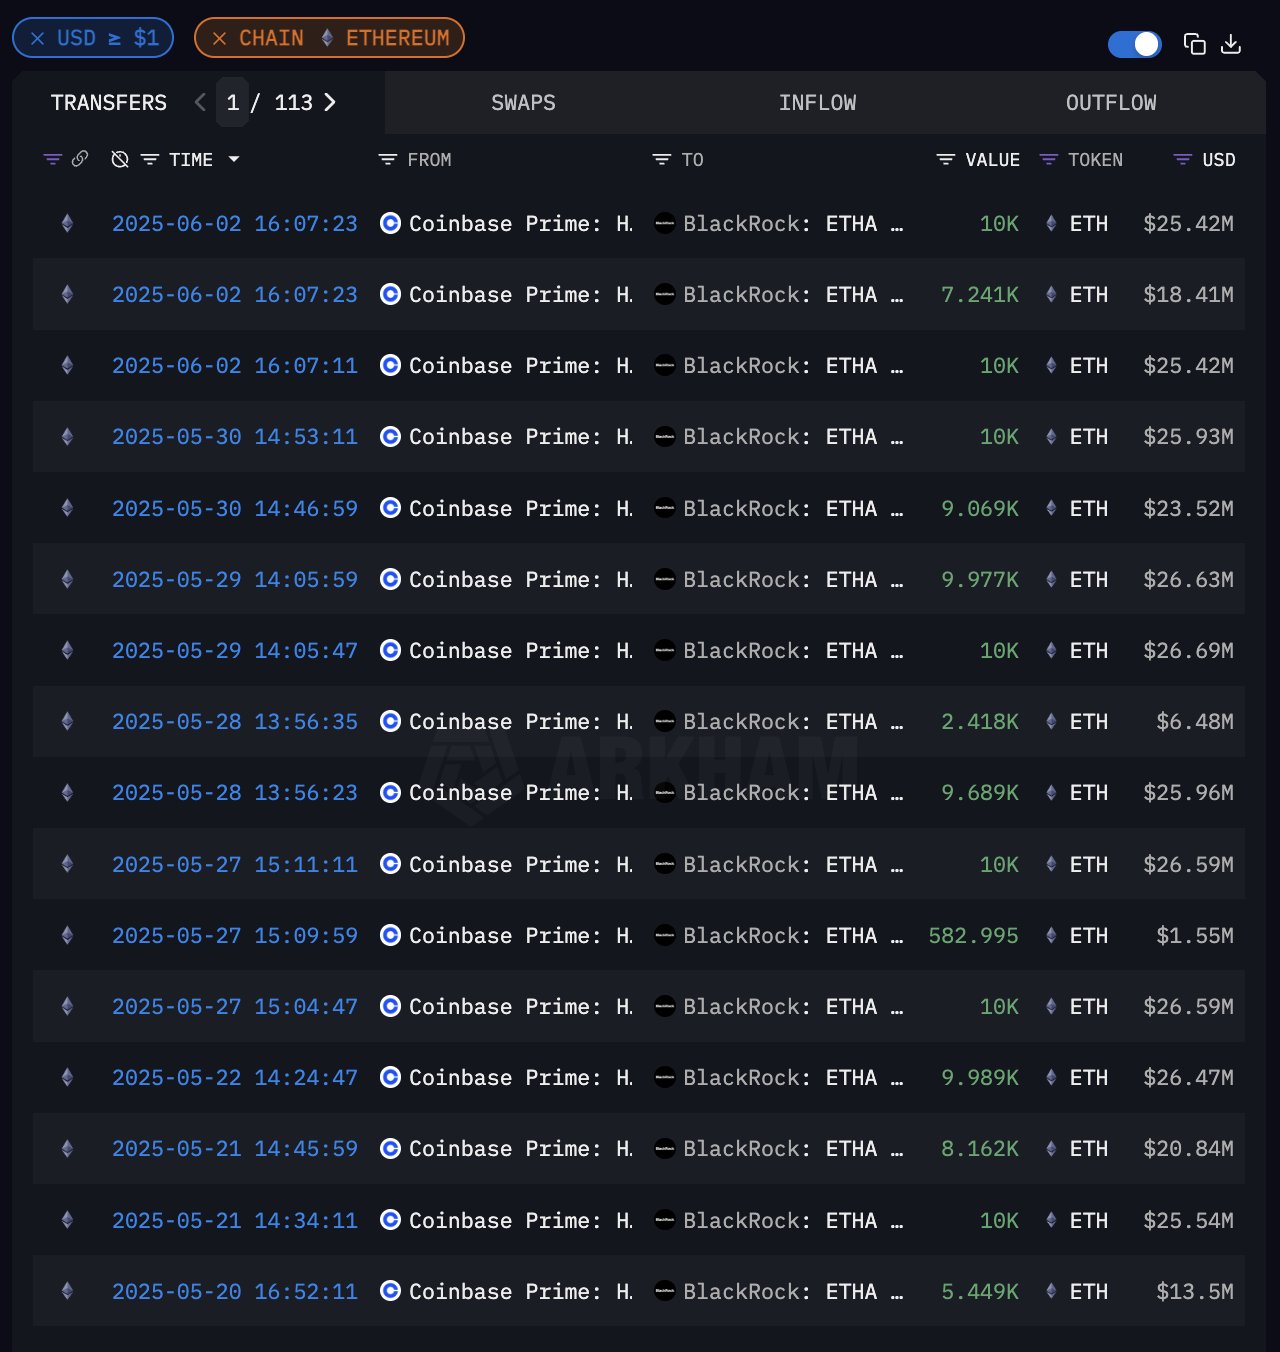Go to previous transfers page

click(200, 102)
